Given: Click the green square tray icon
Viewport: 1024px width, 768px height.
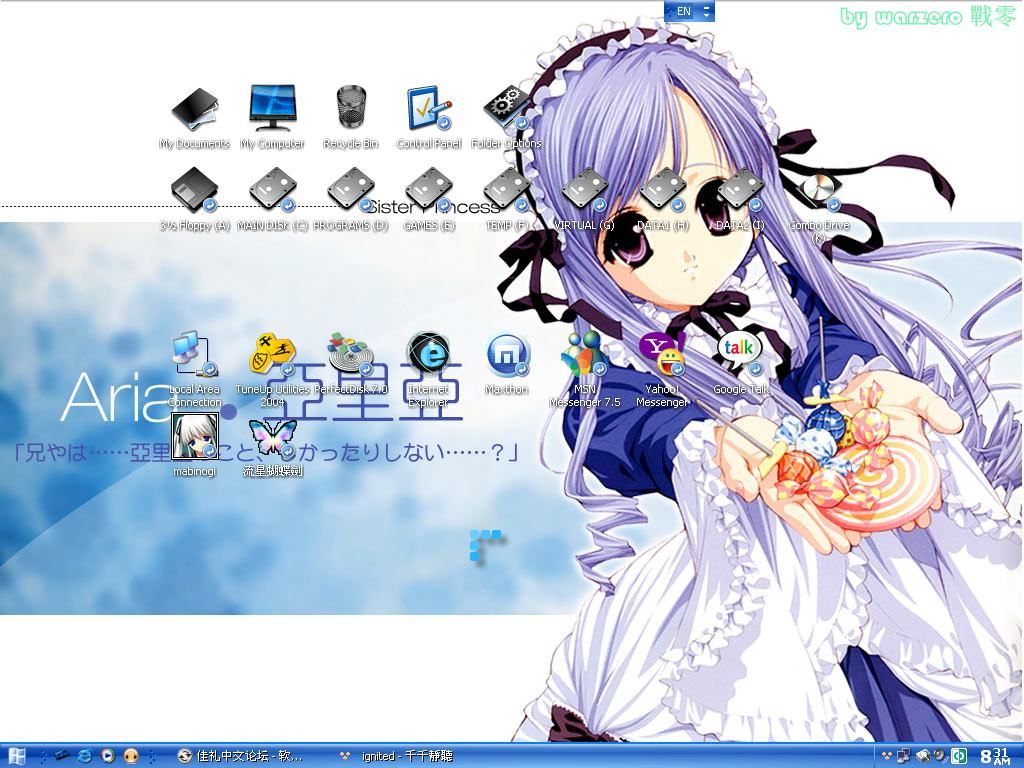Looking at the screenshot, I should (x=959, y=756).
